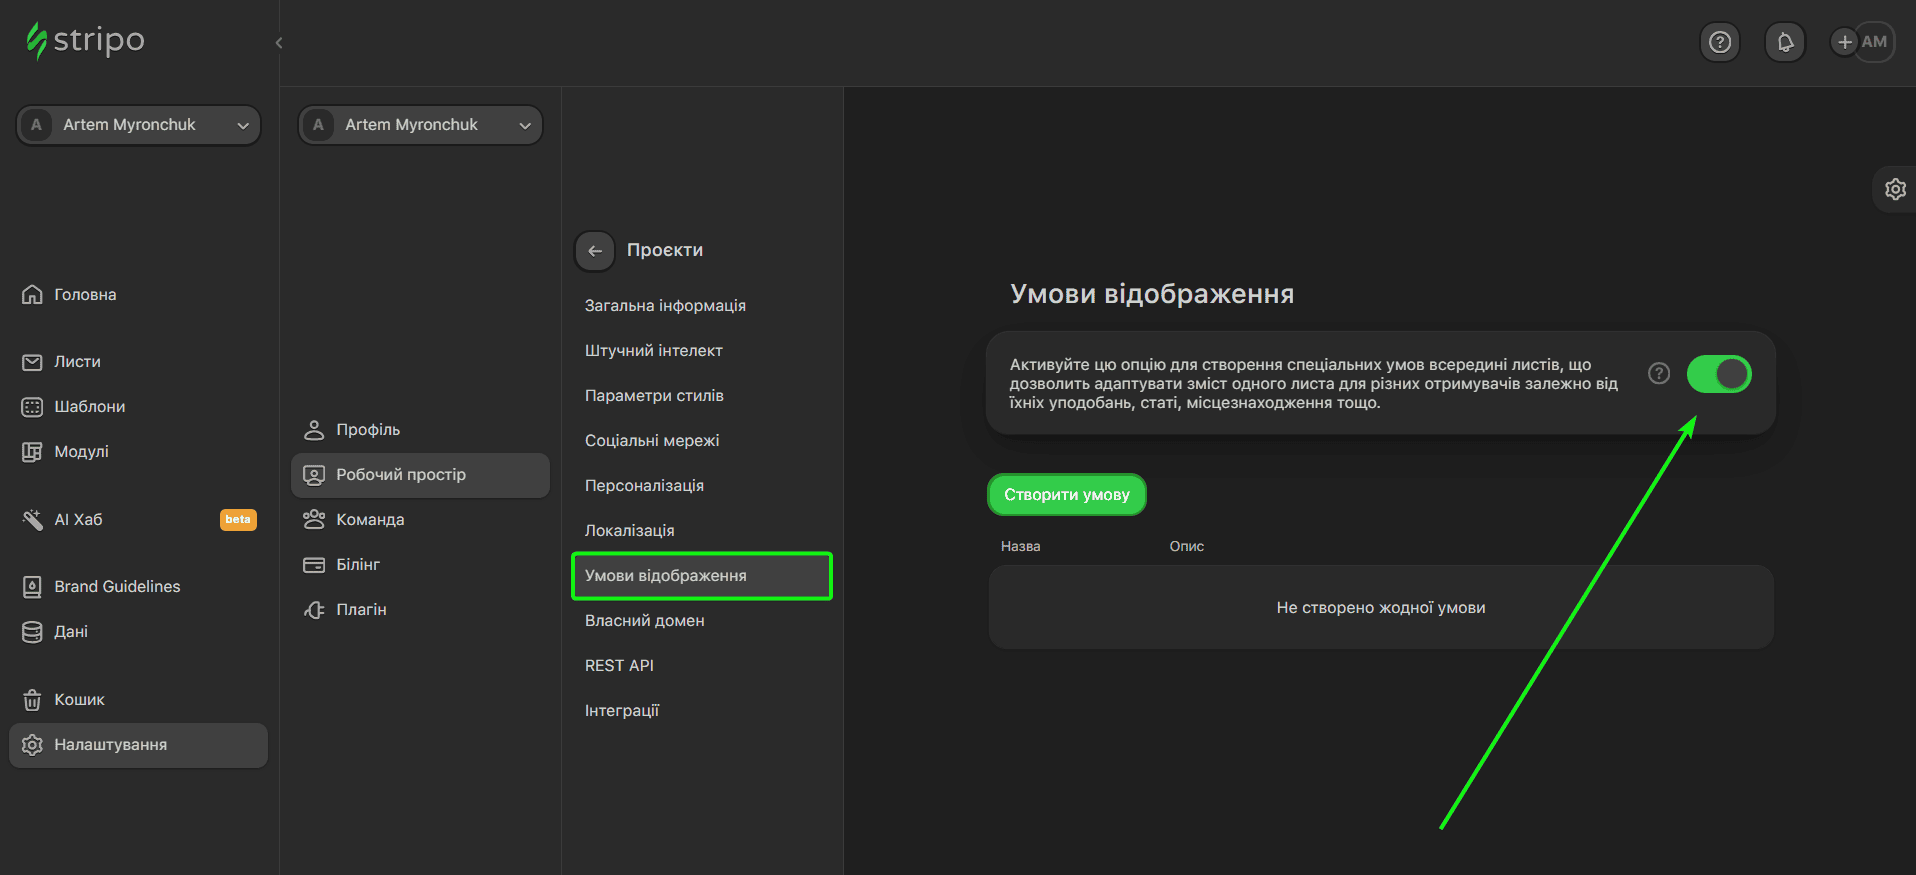Screen dimensions: 1916x875
Task: Open the gear settings tab on the right edge
Action: coord(1895,189)
